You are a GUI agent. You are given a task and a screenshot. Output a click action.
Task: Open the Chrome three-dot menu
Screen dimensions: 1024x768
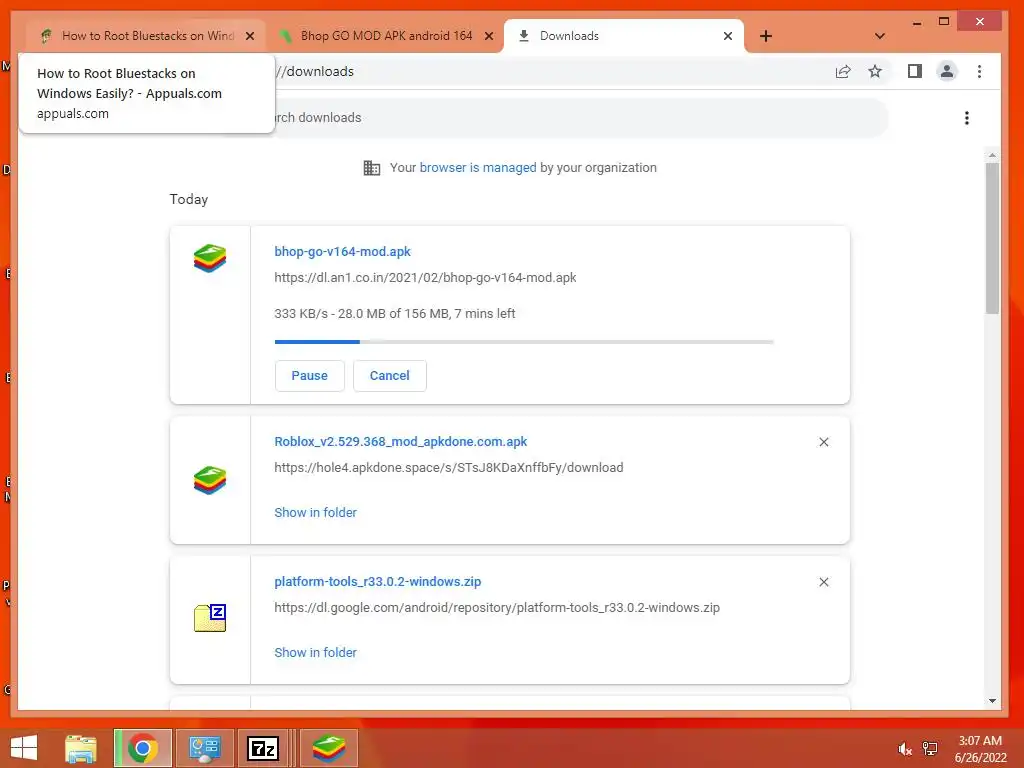pyautogui.click(x=979, y=71)
